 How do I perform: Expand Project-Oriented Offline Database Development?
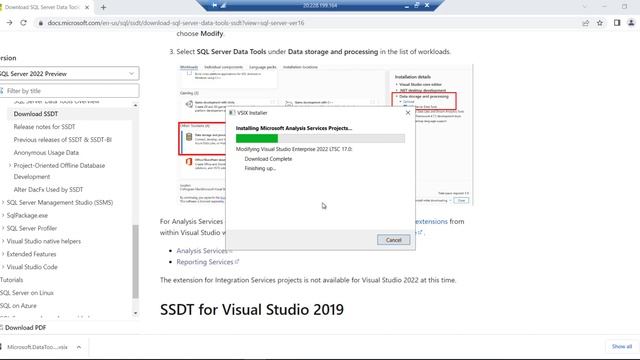(10, 165)
